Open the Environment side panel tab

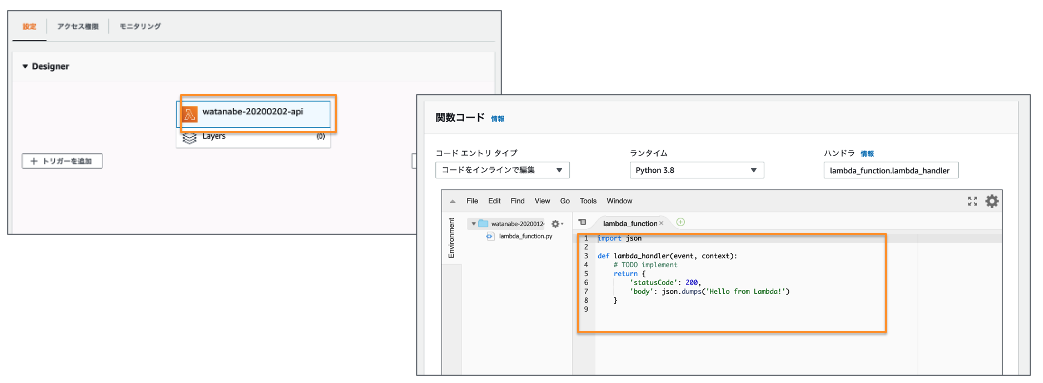tap(452, 237)
